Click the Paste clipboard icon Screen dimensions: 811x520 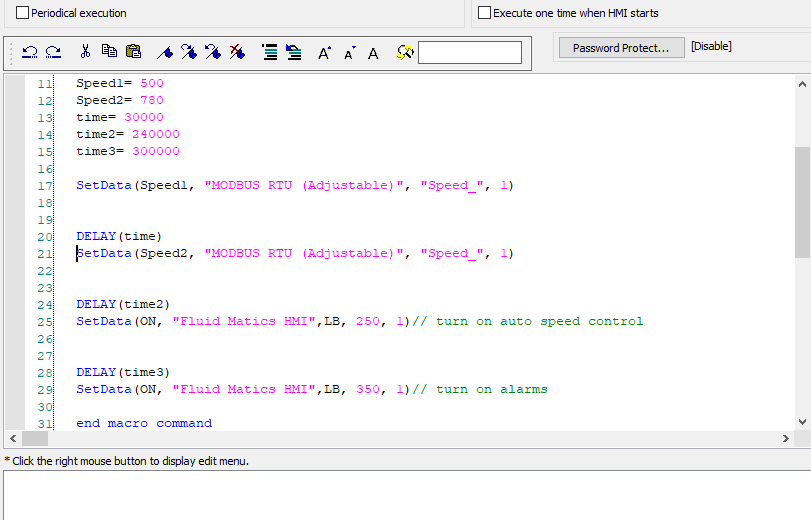coord(133,52)
